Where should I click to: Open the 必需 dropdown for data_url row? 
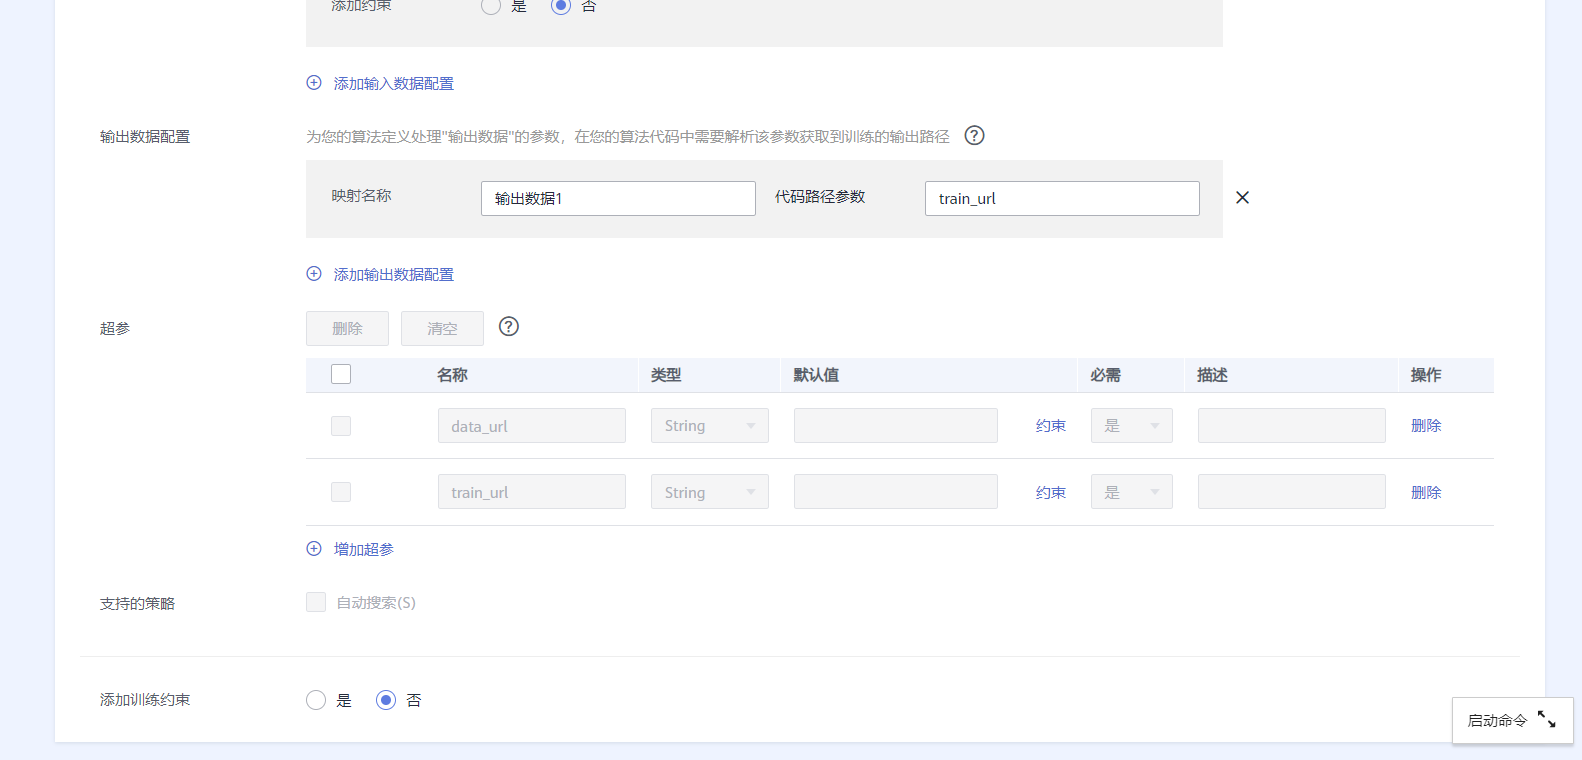click(1132, 426)
